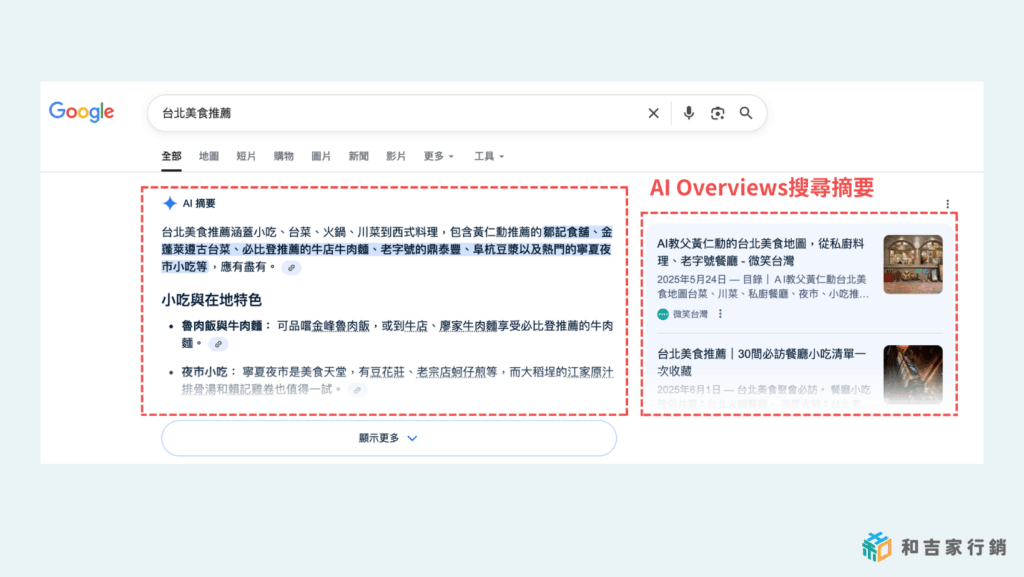Click the Google logo
The height and width of the screenshot is (577, 1024).
[x=81, y=112]
